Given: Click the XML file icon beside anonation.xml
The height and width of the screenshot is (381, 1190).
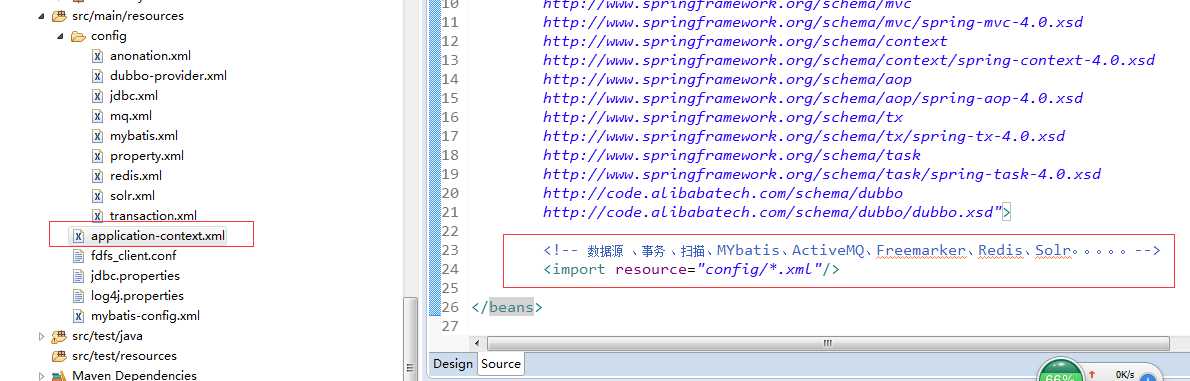Looking at the screenshot, I should pyautogui.click(x=97, y=55).
